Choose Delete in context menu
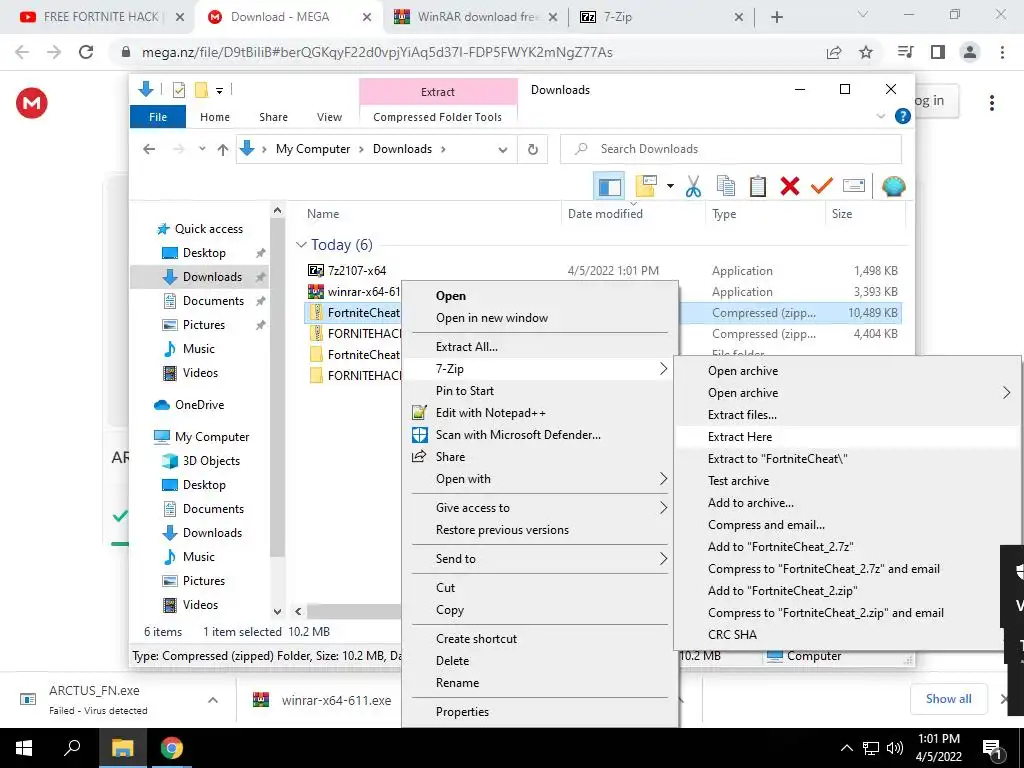Screen dimensions: 1024x768 point(539,661)
